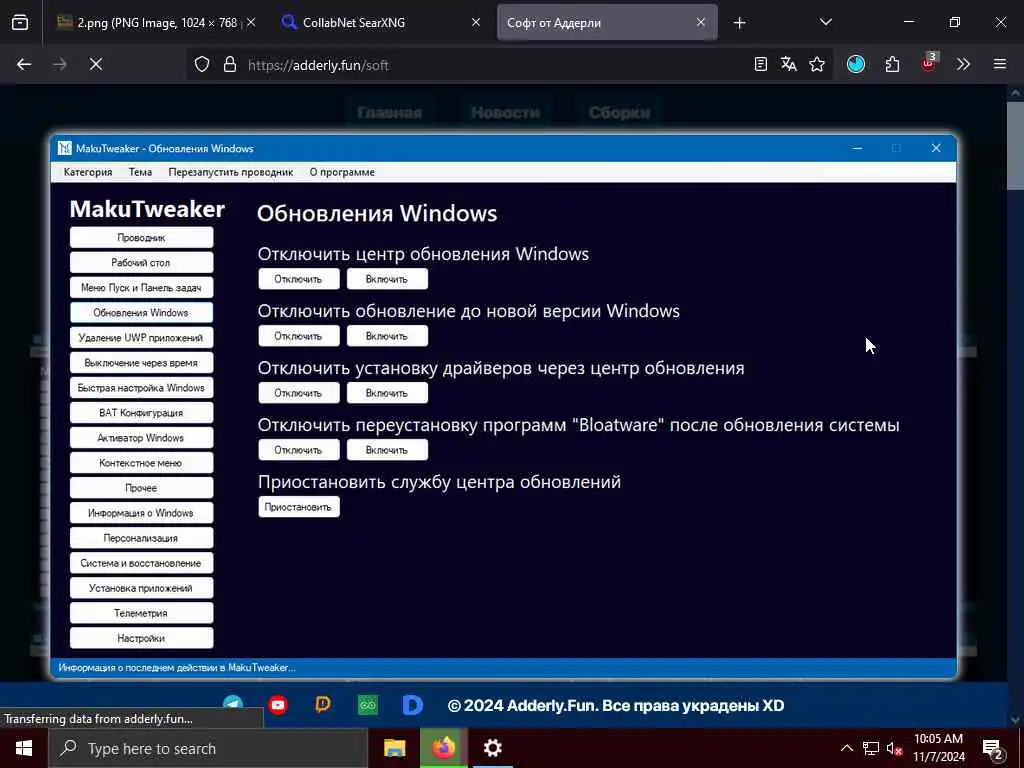The height and width of the screenshot is (768, 1024).
Task: Open the Windows Start menu
Action: 24,748
